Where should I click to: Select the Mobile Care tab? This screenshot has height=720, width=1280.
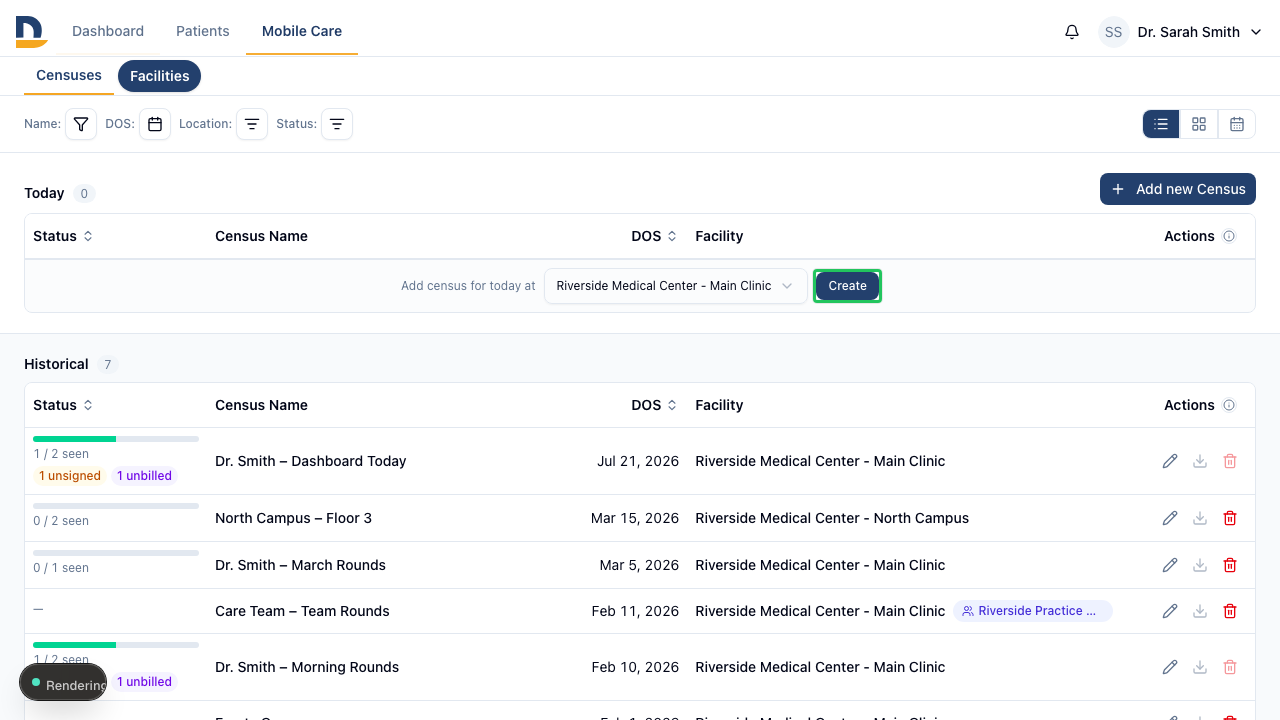302,31
